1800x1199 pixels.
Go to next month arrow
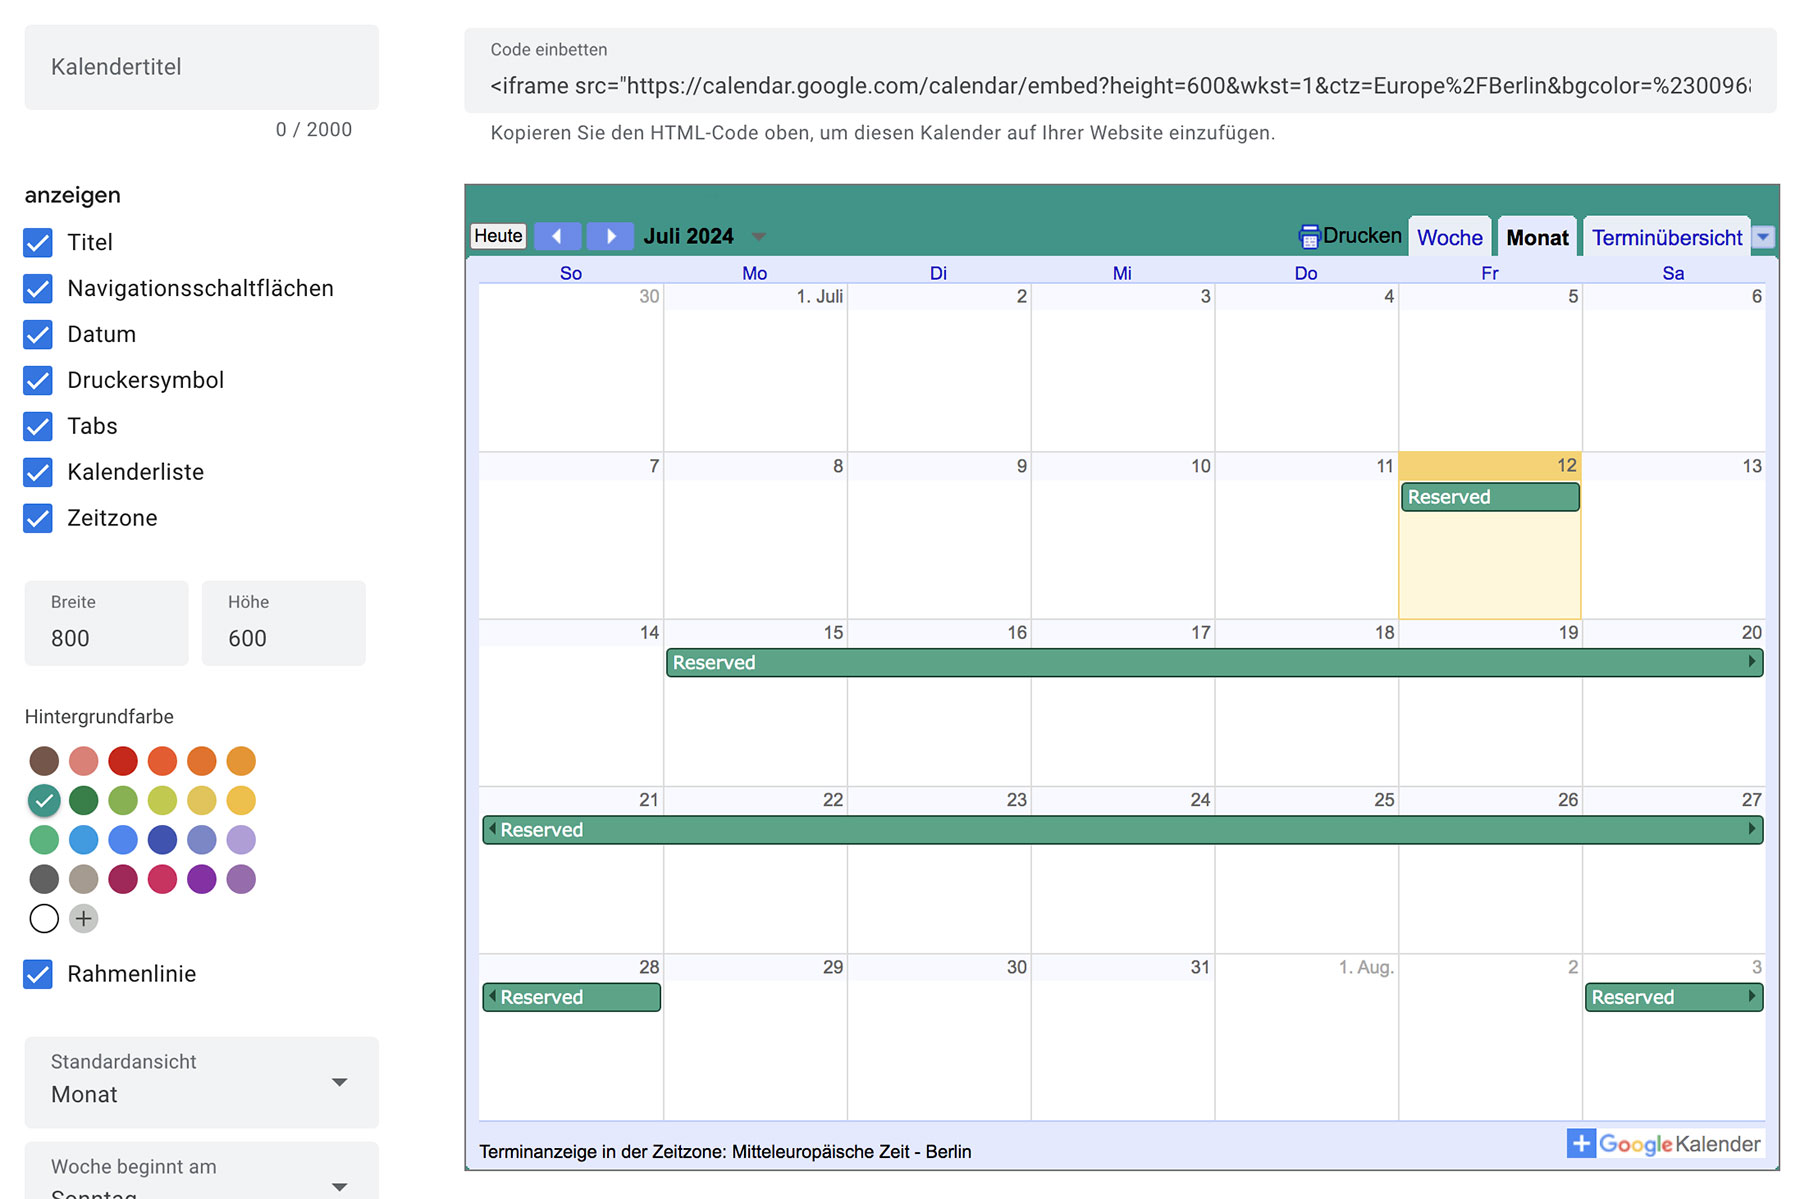coord(610,236)
